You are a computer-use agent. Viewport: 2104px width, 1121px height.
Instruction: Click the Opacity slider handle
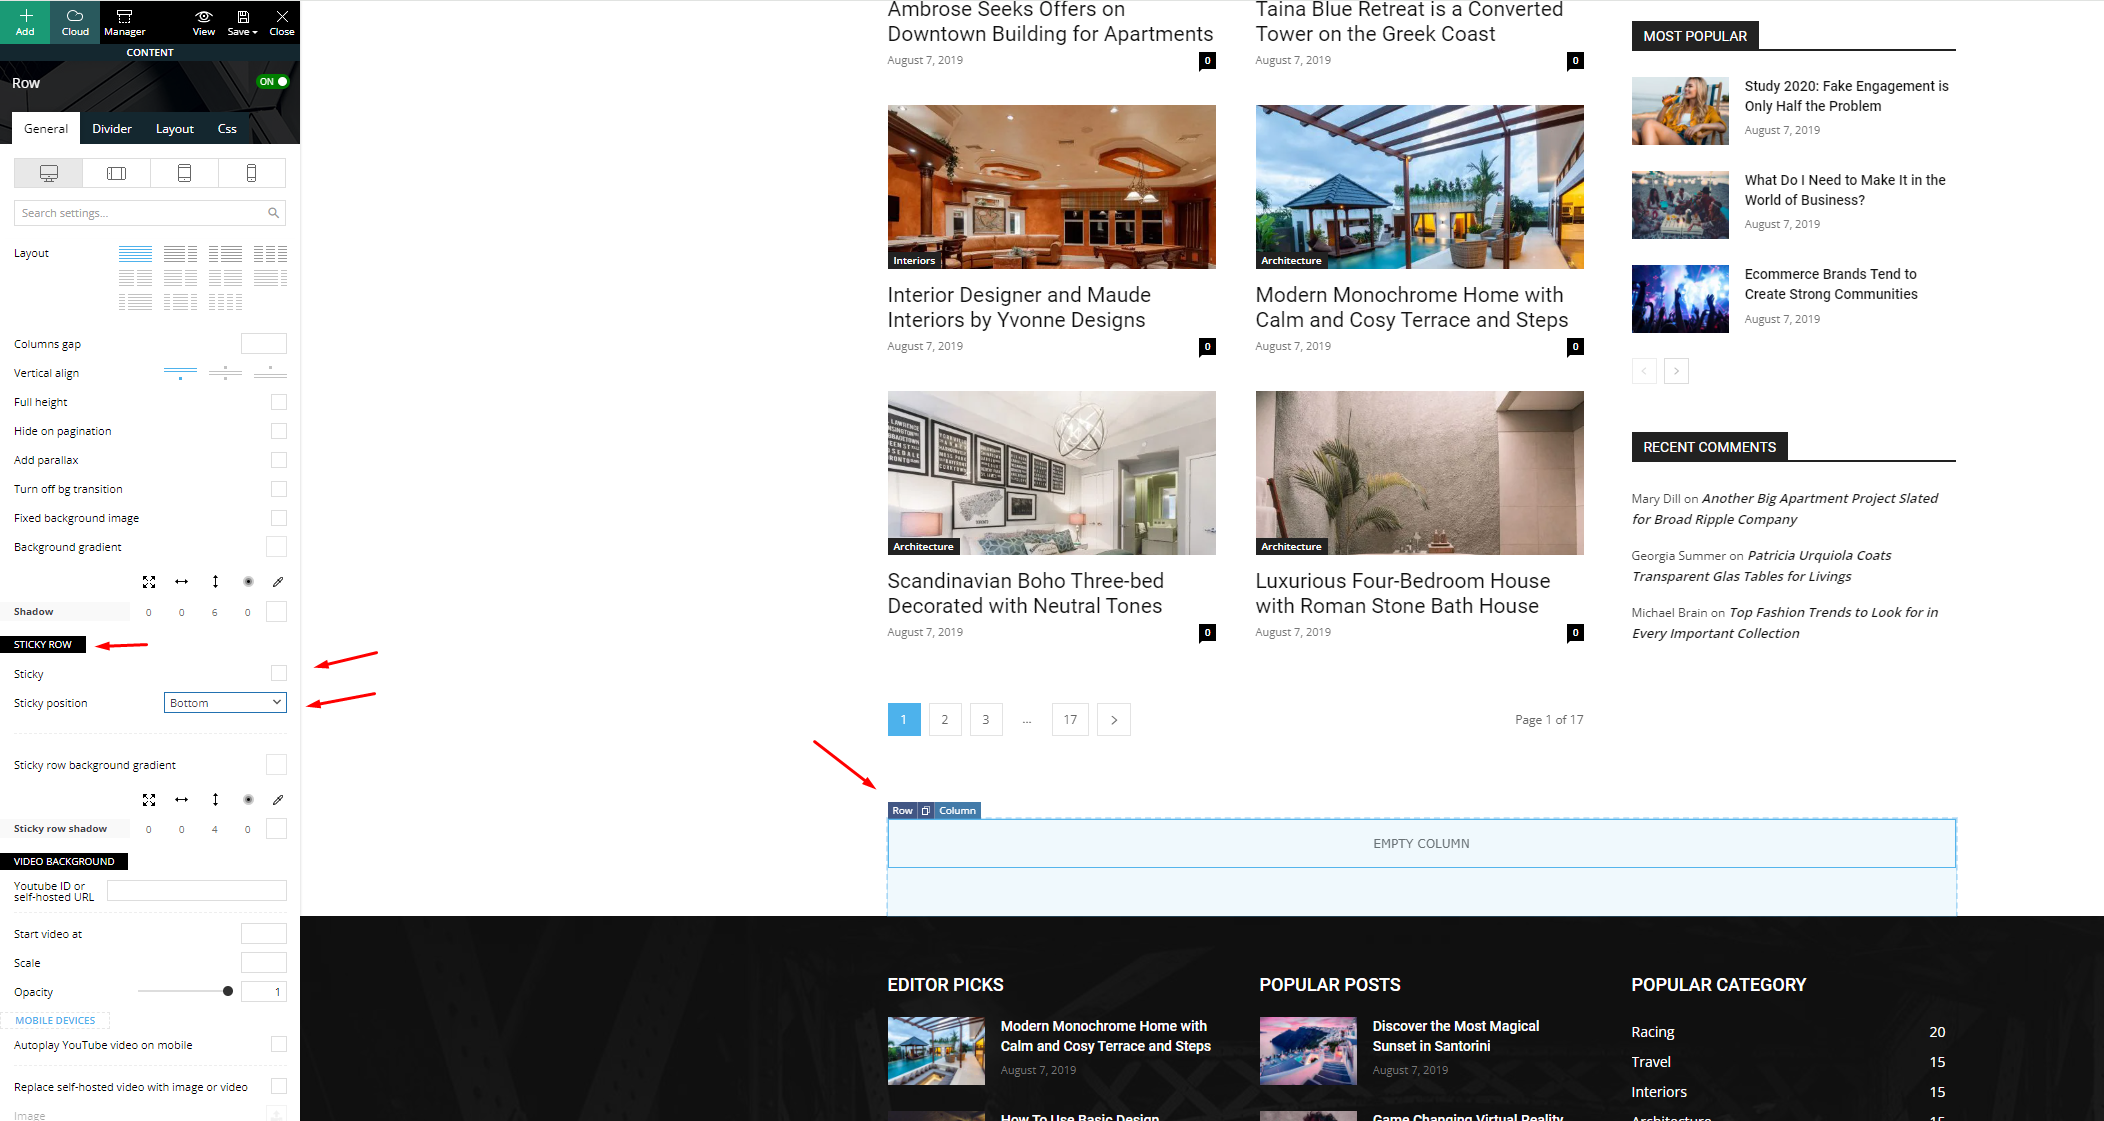pos(228,991)
